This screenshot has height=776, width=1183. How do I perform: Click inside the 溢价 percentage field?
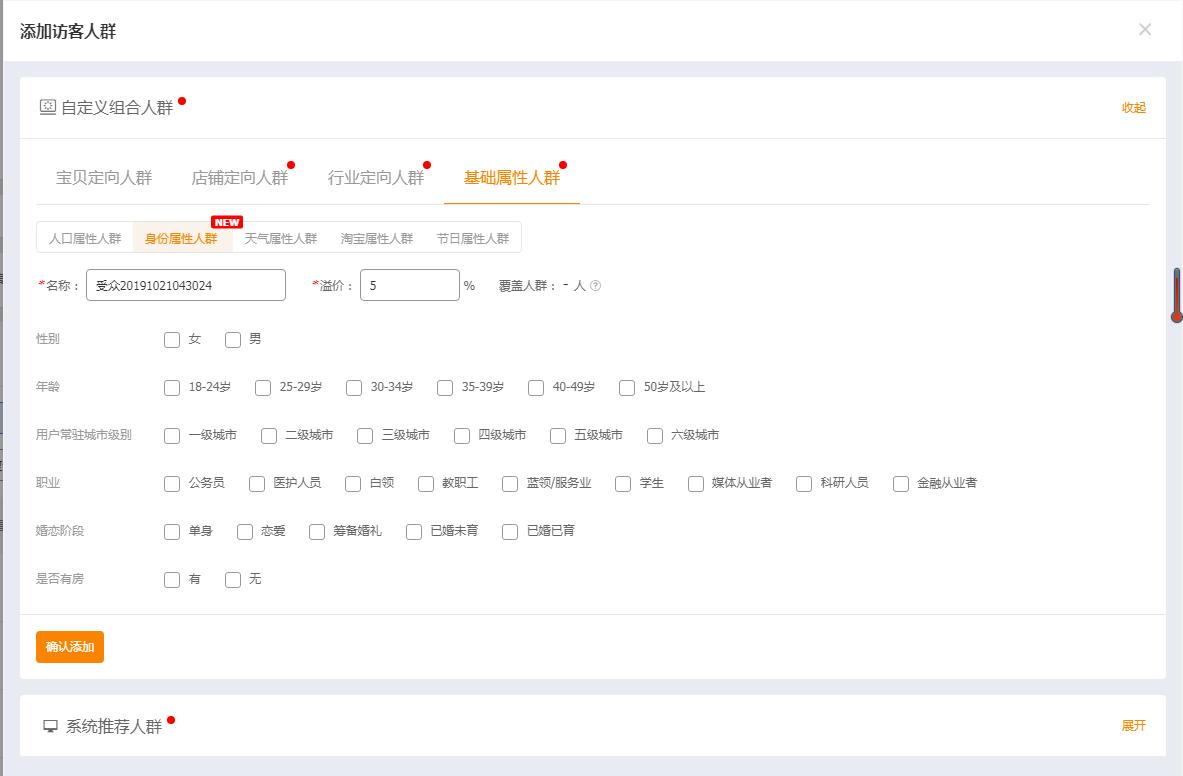(410, 285)
